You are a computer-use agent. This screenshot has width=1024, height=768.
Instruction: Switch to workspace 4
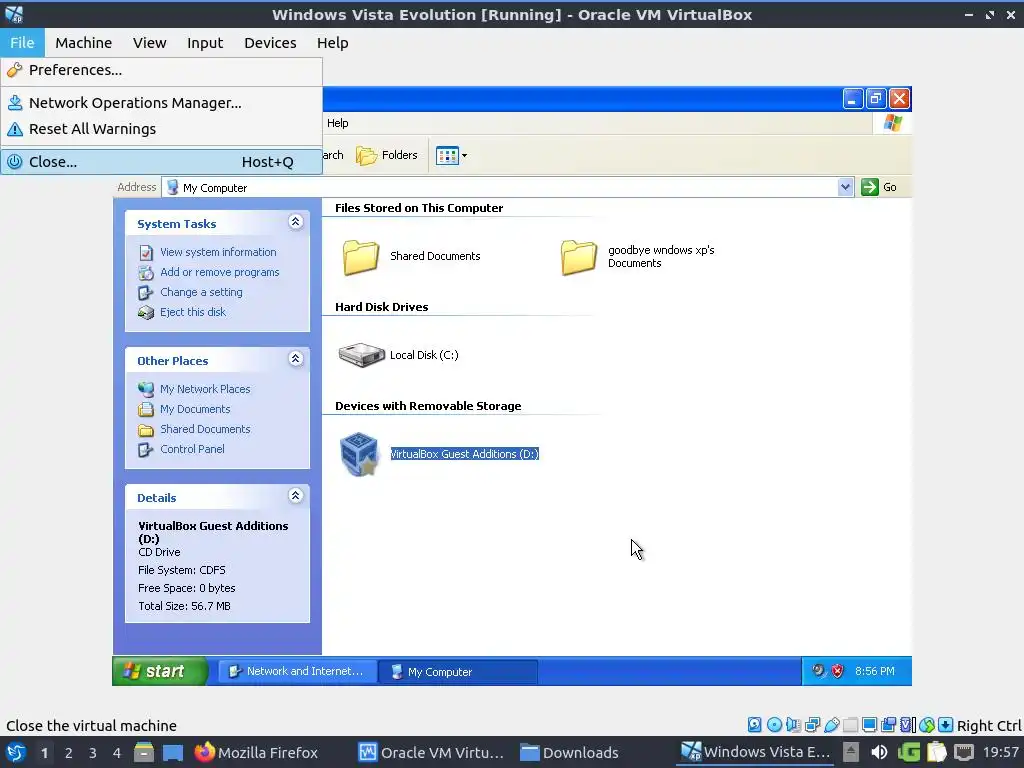pyautogui.click(x=117, y=753)
